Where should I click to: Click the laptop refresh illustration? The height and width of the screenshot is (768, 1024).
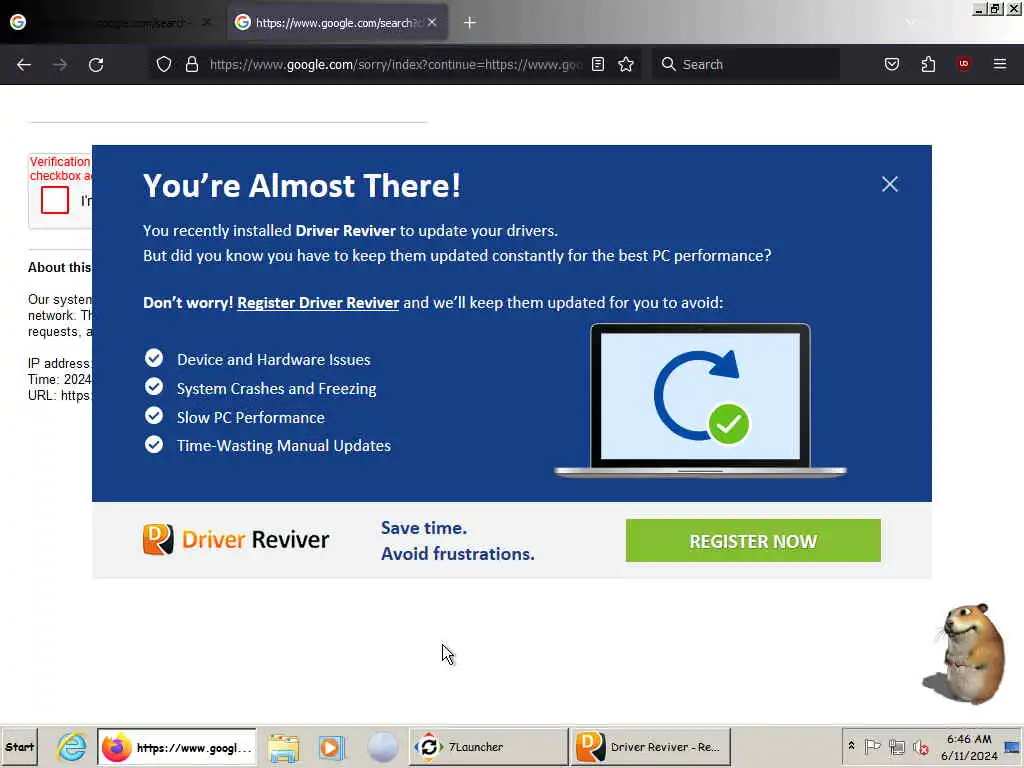click(x=700, y=400)
